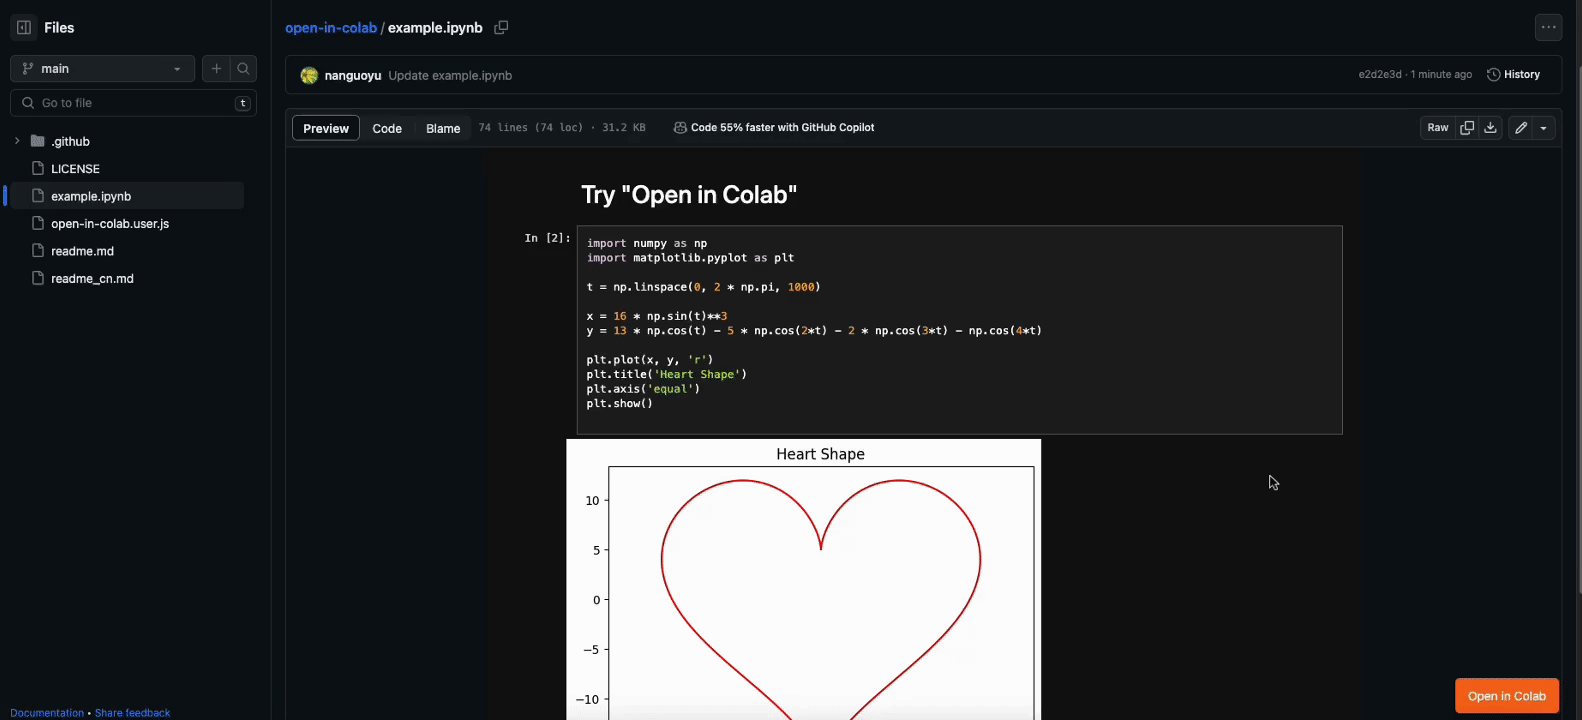Screen dimensions: 1582x720
Task: Click the search files magnifier icon
Action: coord(243,69)
